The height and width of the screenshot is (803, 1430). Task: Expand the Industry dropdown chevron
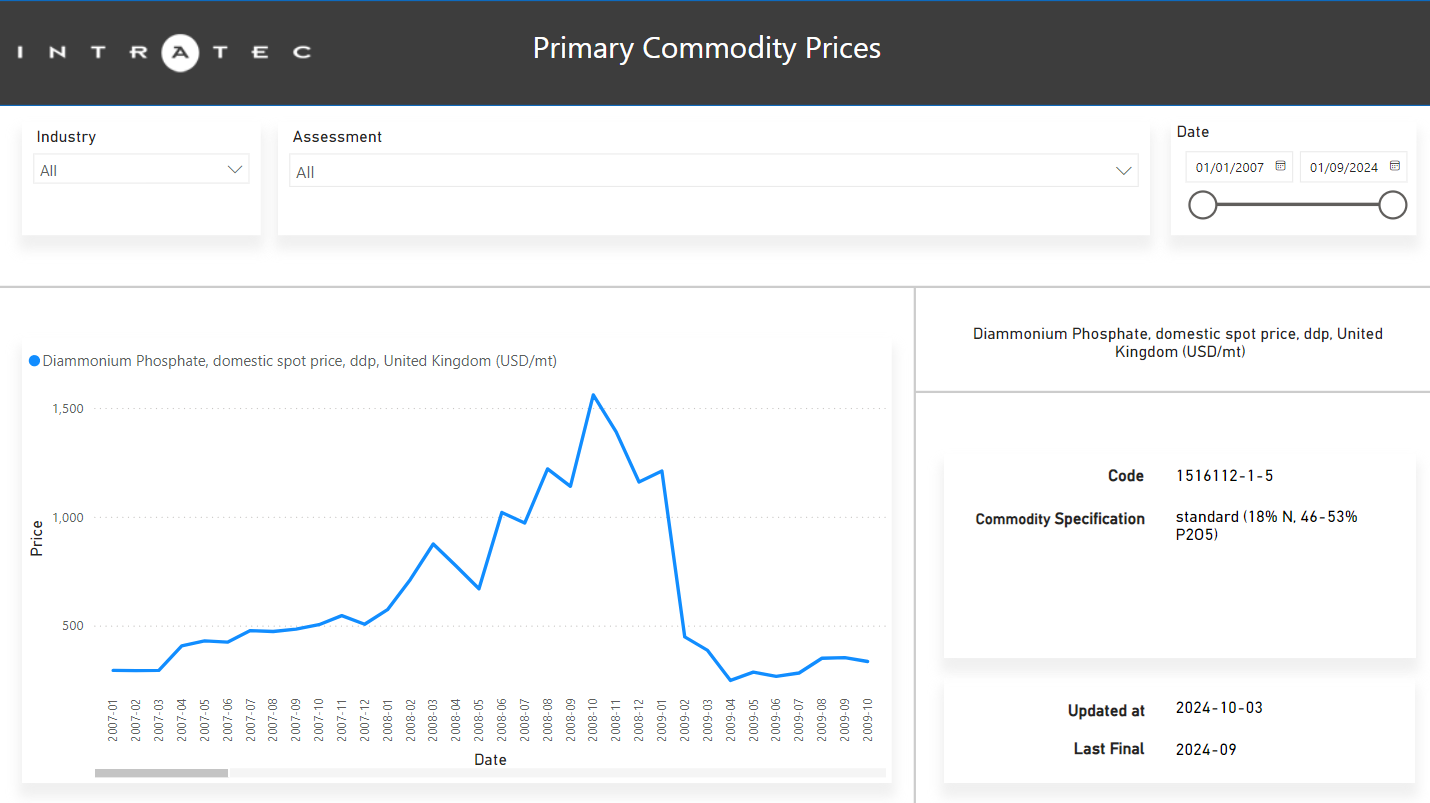[236, 170]
